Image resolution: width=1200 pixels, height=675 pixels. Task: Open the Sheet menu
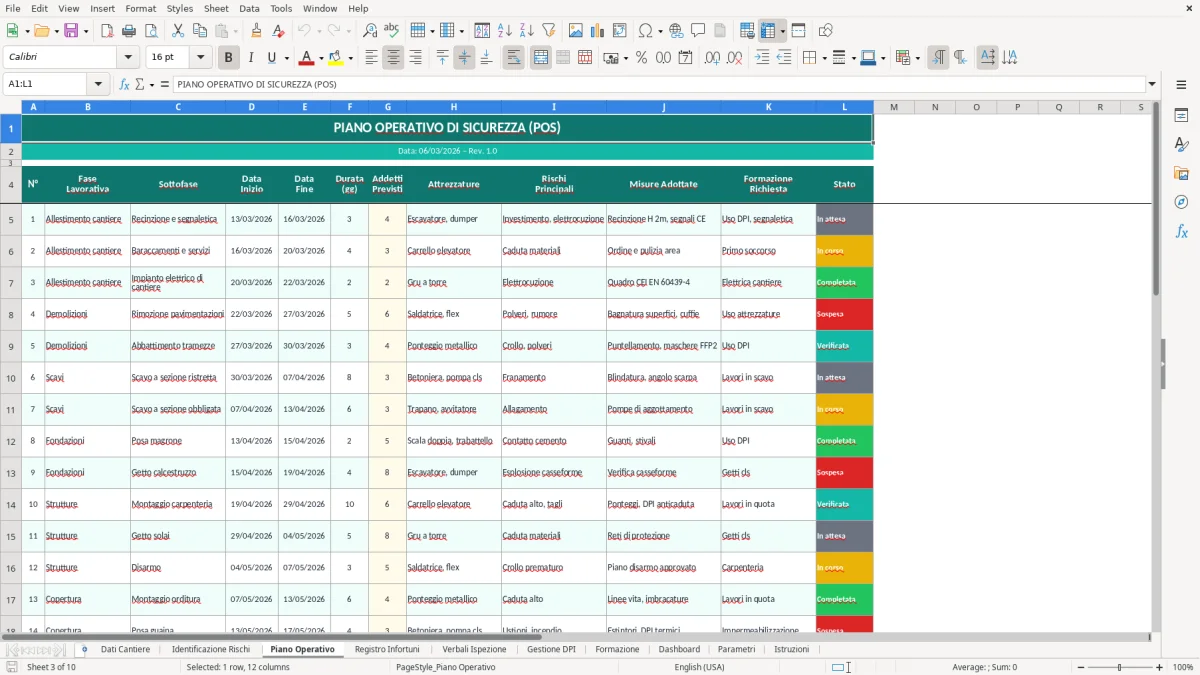pos(216,8)
